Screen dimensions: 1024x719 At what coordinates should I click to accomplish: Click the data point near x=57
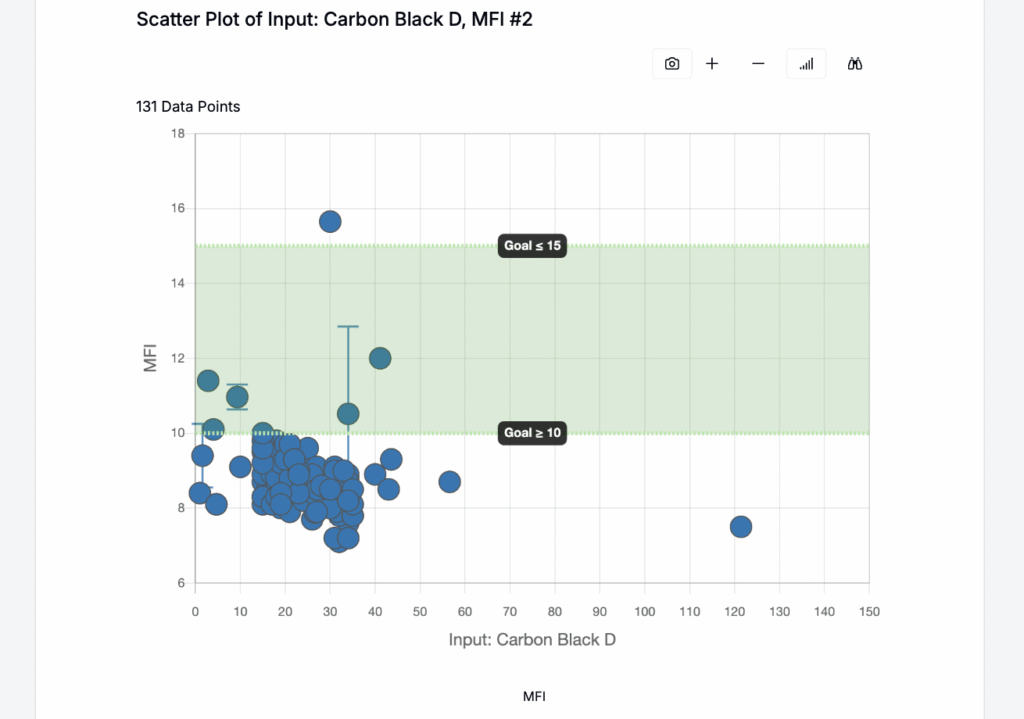pos(450,482)
